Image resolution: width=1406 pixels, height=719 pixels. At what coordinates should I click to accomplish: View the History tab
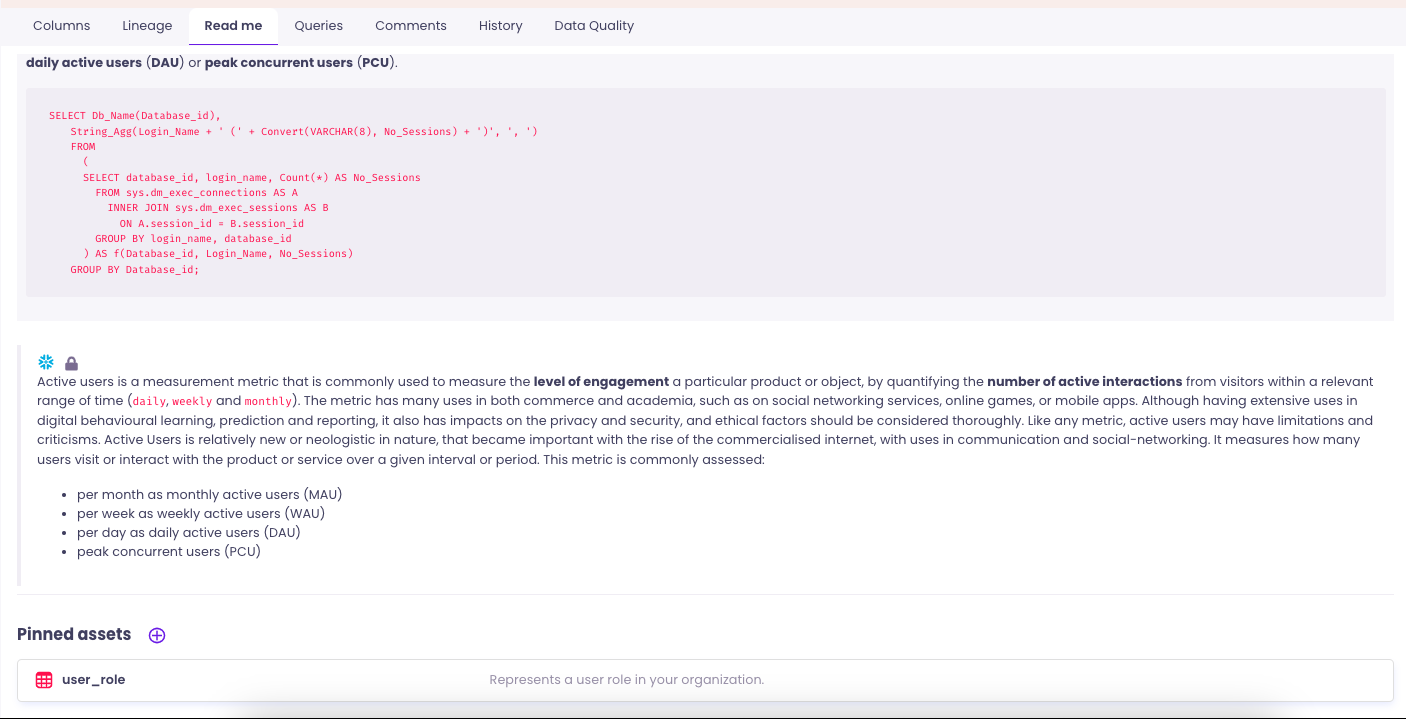tap(500, 26)
